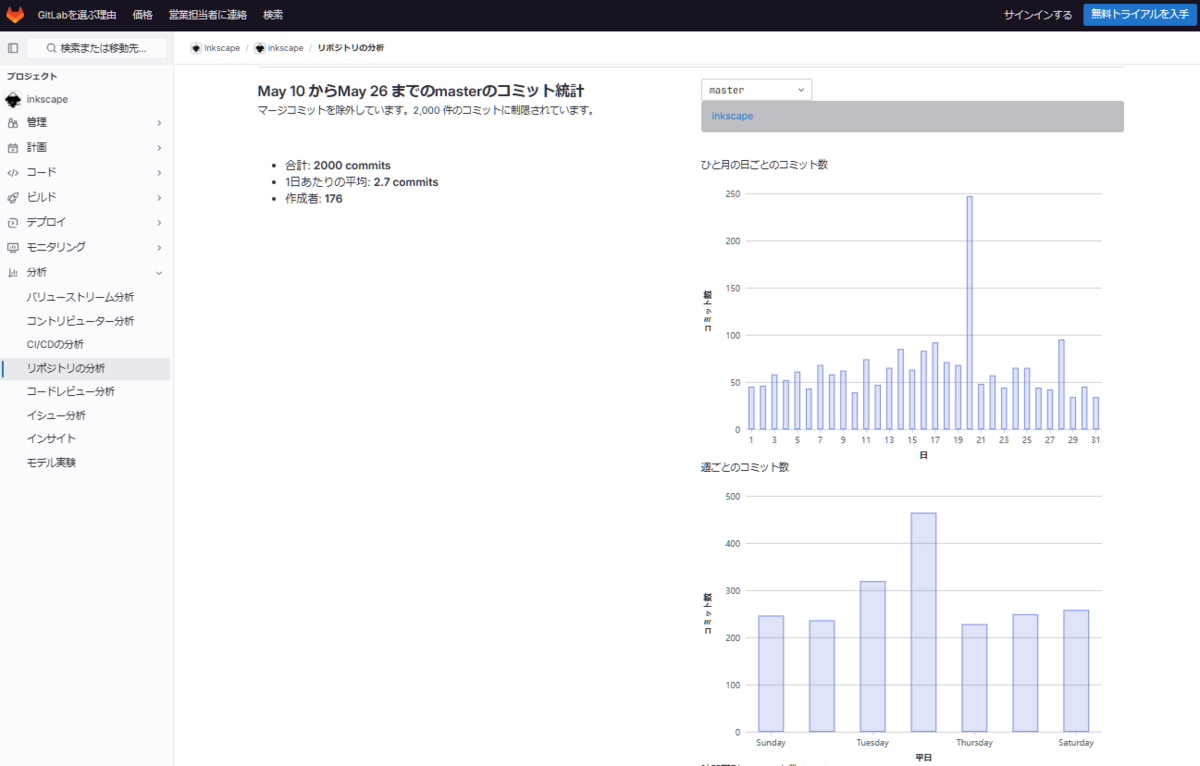The height and width of the screenshot is (766, 1200).
Task: Click the 分析 chart icon
Action: click(x=13, y=272)
